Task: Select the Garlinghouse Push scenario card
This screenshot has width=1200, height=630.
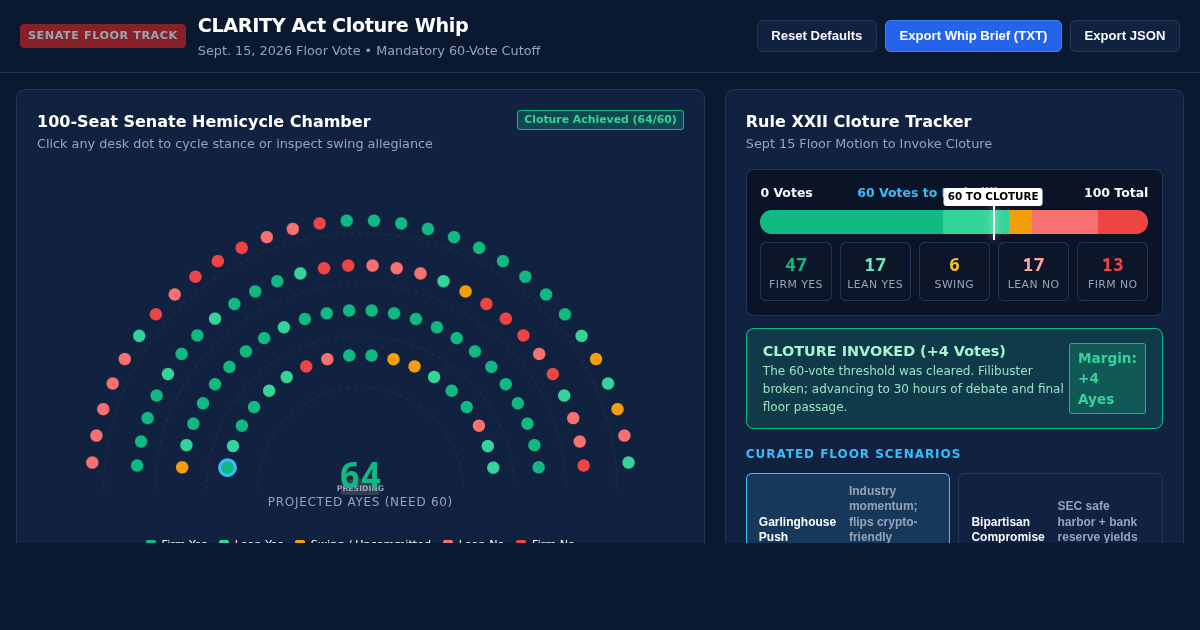Action: point(846,510)
